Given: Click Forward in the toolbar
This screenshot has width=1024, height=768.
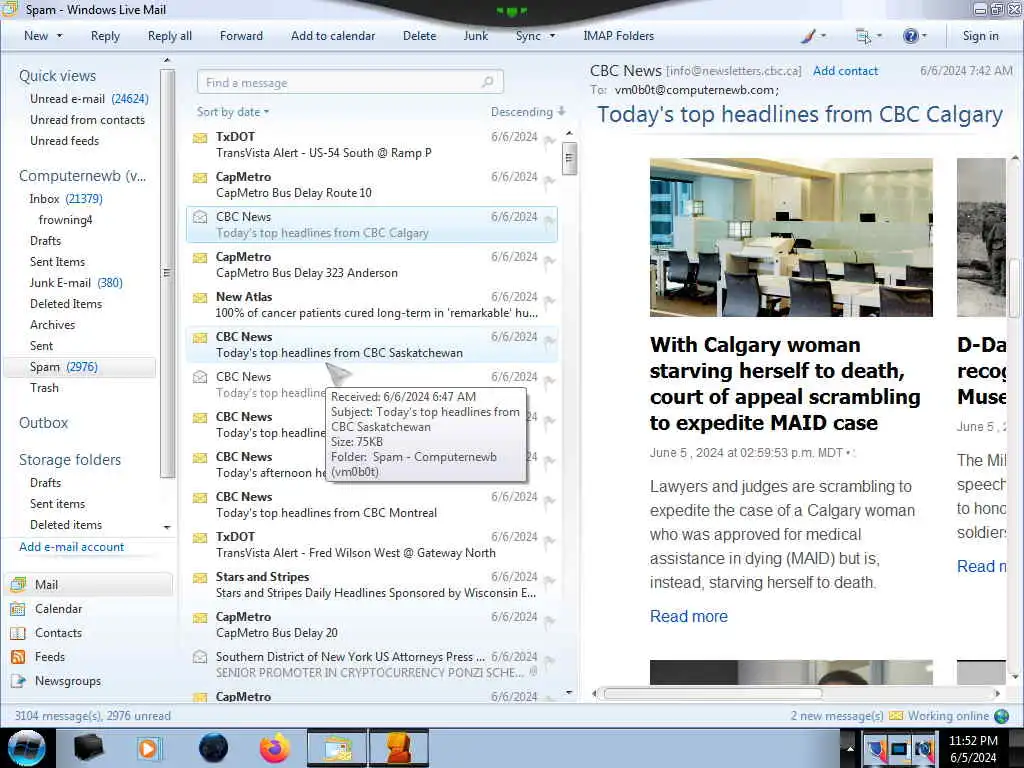Looking at the screenshot, I should coord(241,36).
